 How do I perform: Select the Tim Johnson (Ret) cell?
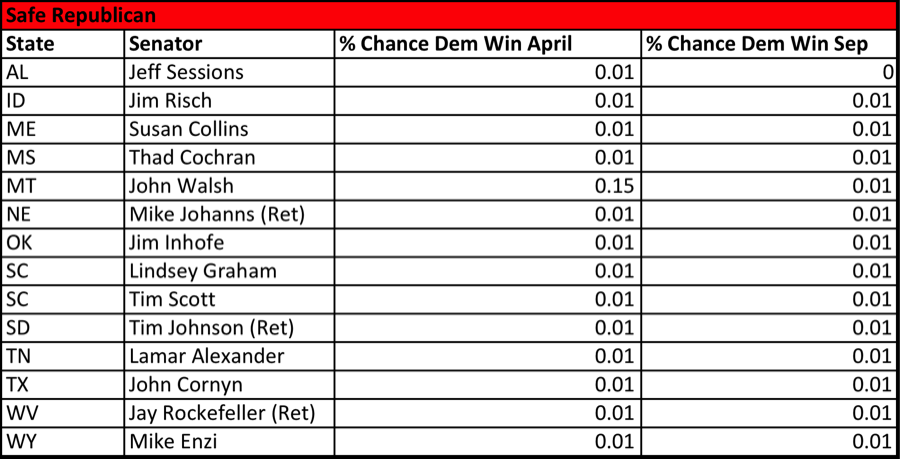point(230,328)
